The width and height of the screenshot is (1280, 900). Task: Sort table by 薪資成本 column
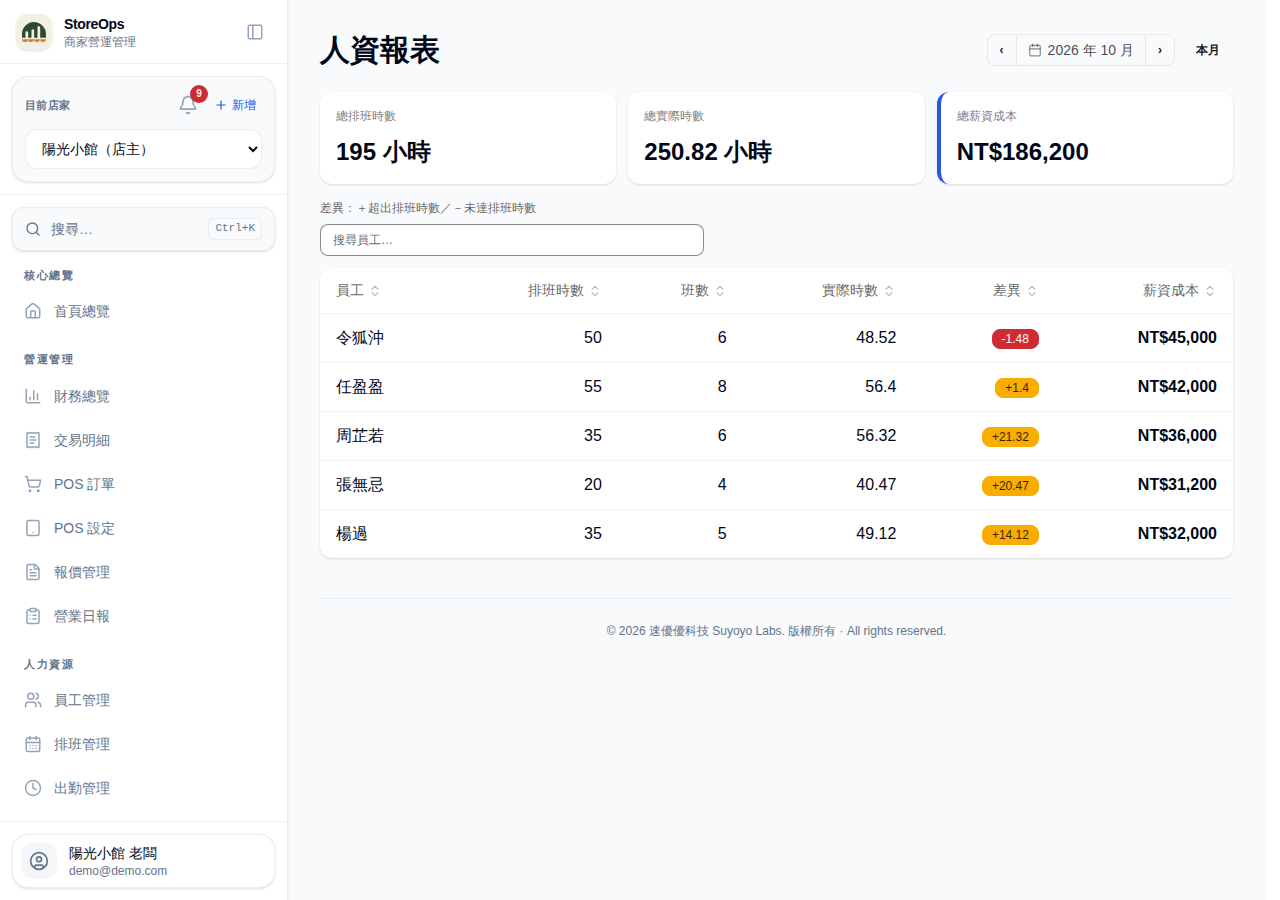coord(1180,291)
